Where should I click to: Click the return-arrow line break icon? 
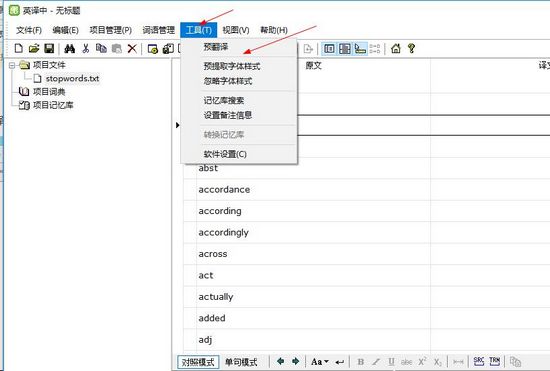[x=339, y=362]
